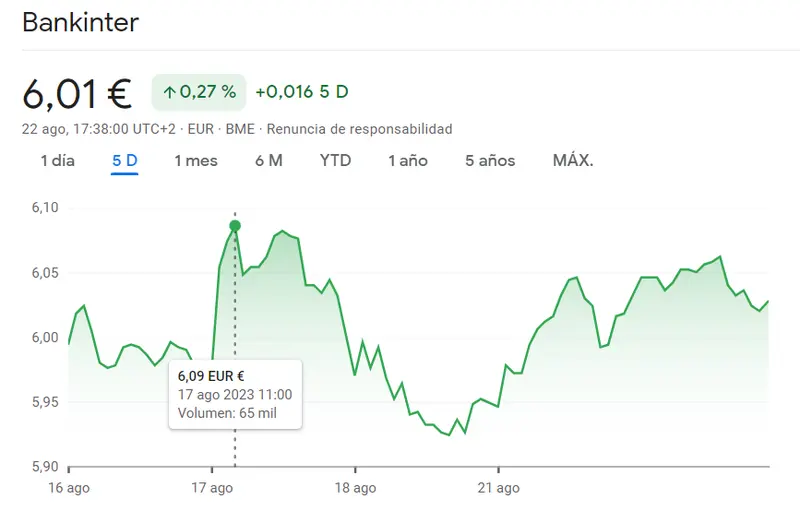Open the MÁX. chart range

coord(573,161)
